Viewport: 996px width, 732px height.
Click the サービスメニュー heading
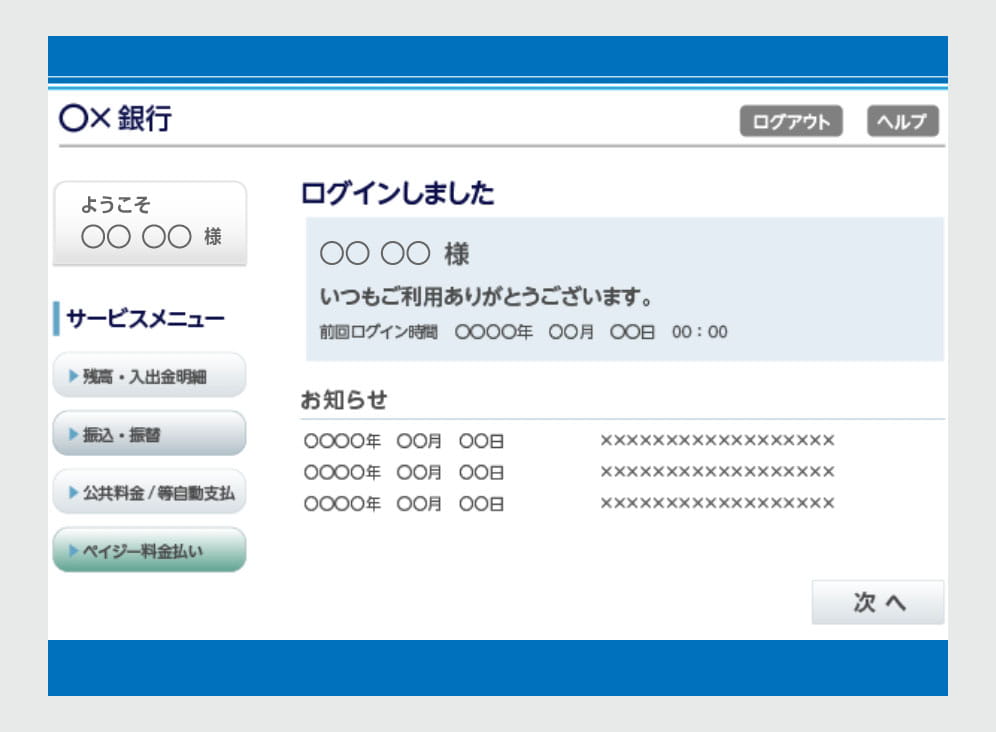coord(145,319)
